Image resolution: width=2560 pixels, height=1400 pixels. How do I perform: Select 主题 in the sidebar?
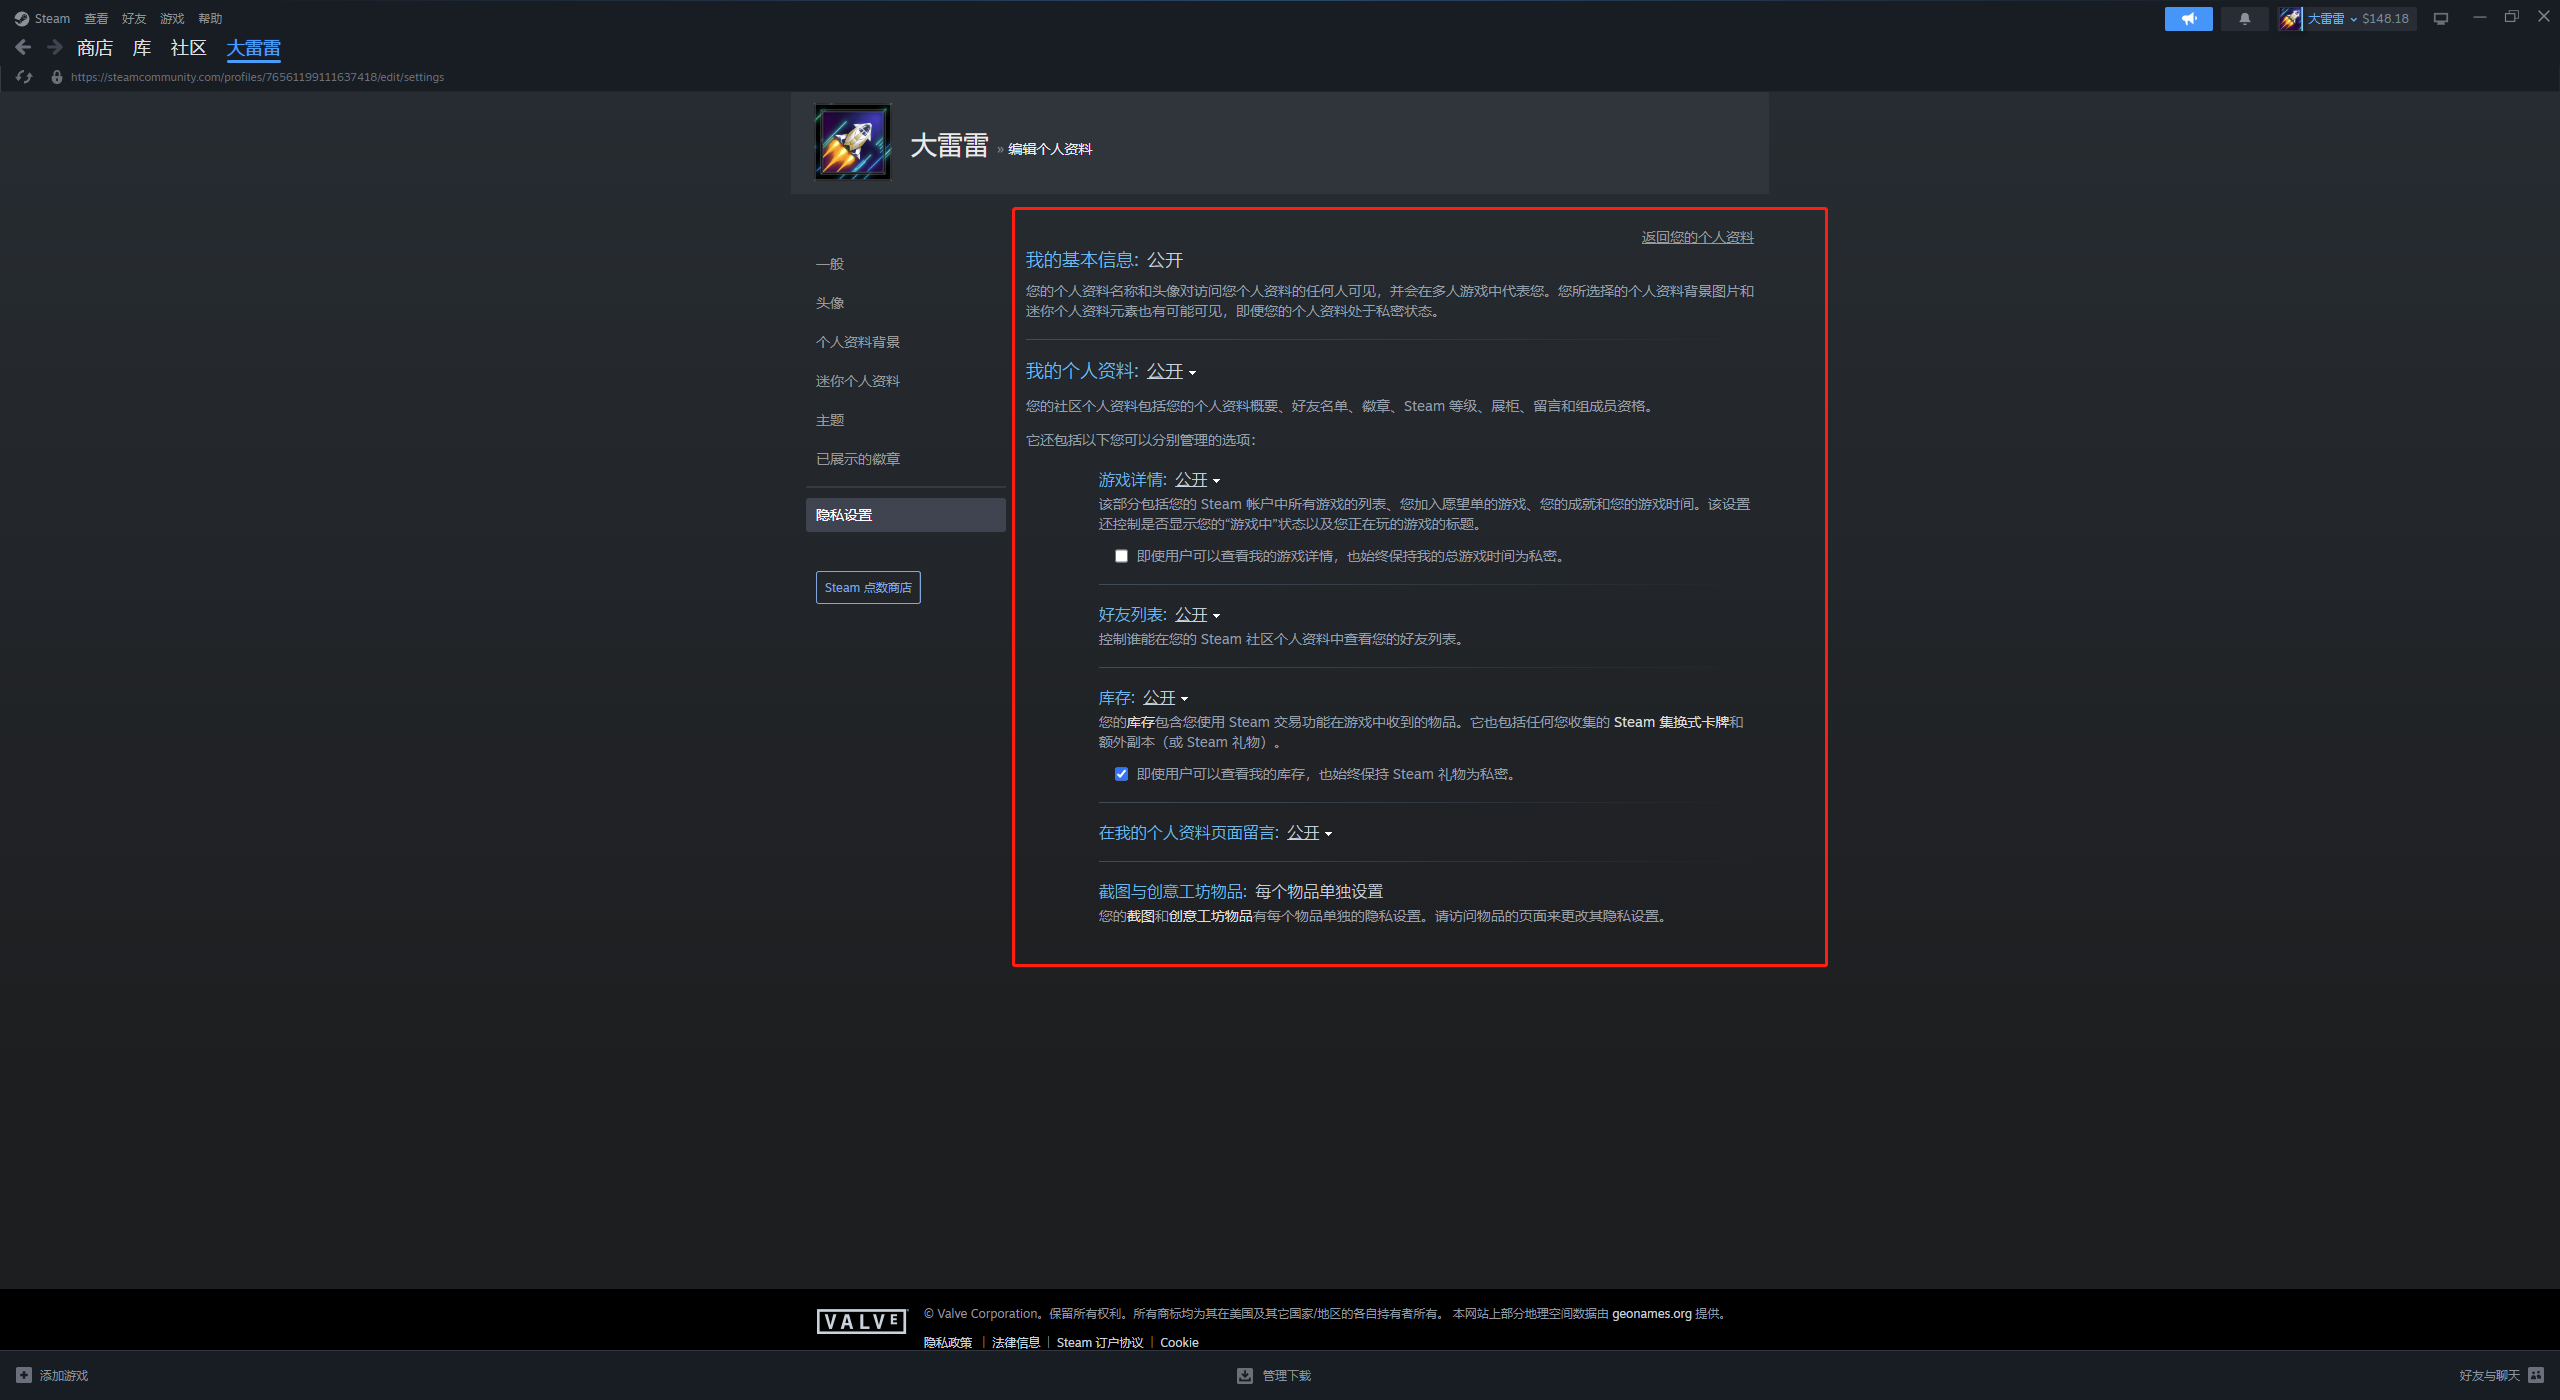[x=830, y=420]
